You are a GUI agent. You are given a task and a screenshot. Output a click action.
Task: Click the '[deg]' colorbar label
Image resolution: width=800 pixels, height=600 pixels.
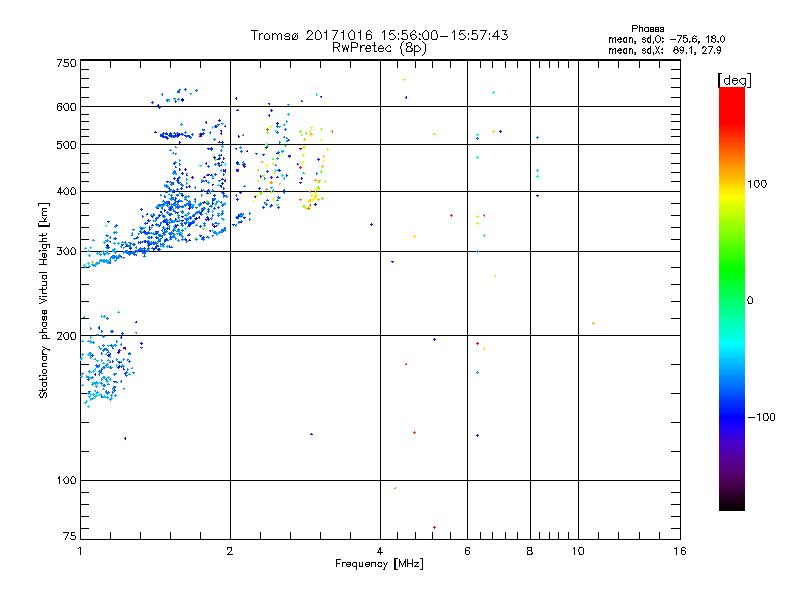[x=734, y=80]
